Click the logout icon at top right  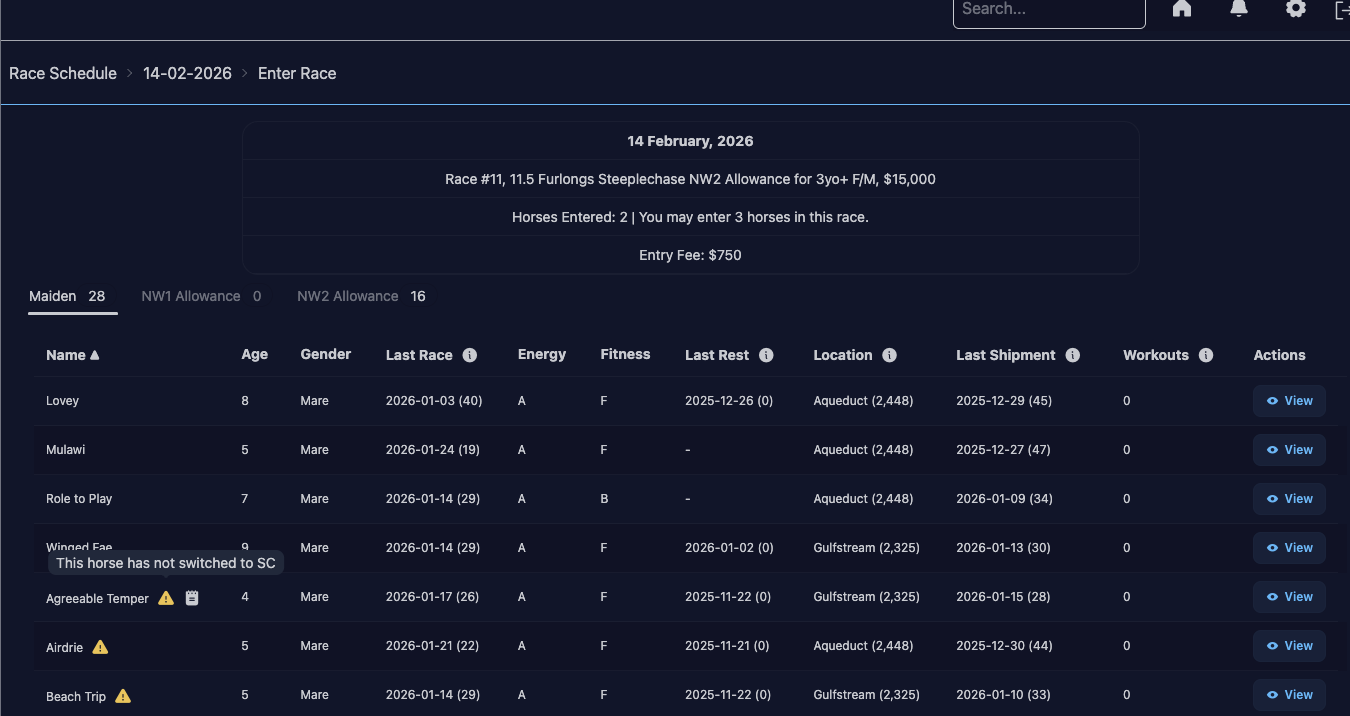pyautogui.click(x=1342, y=9)
